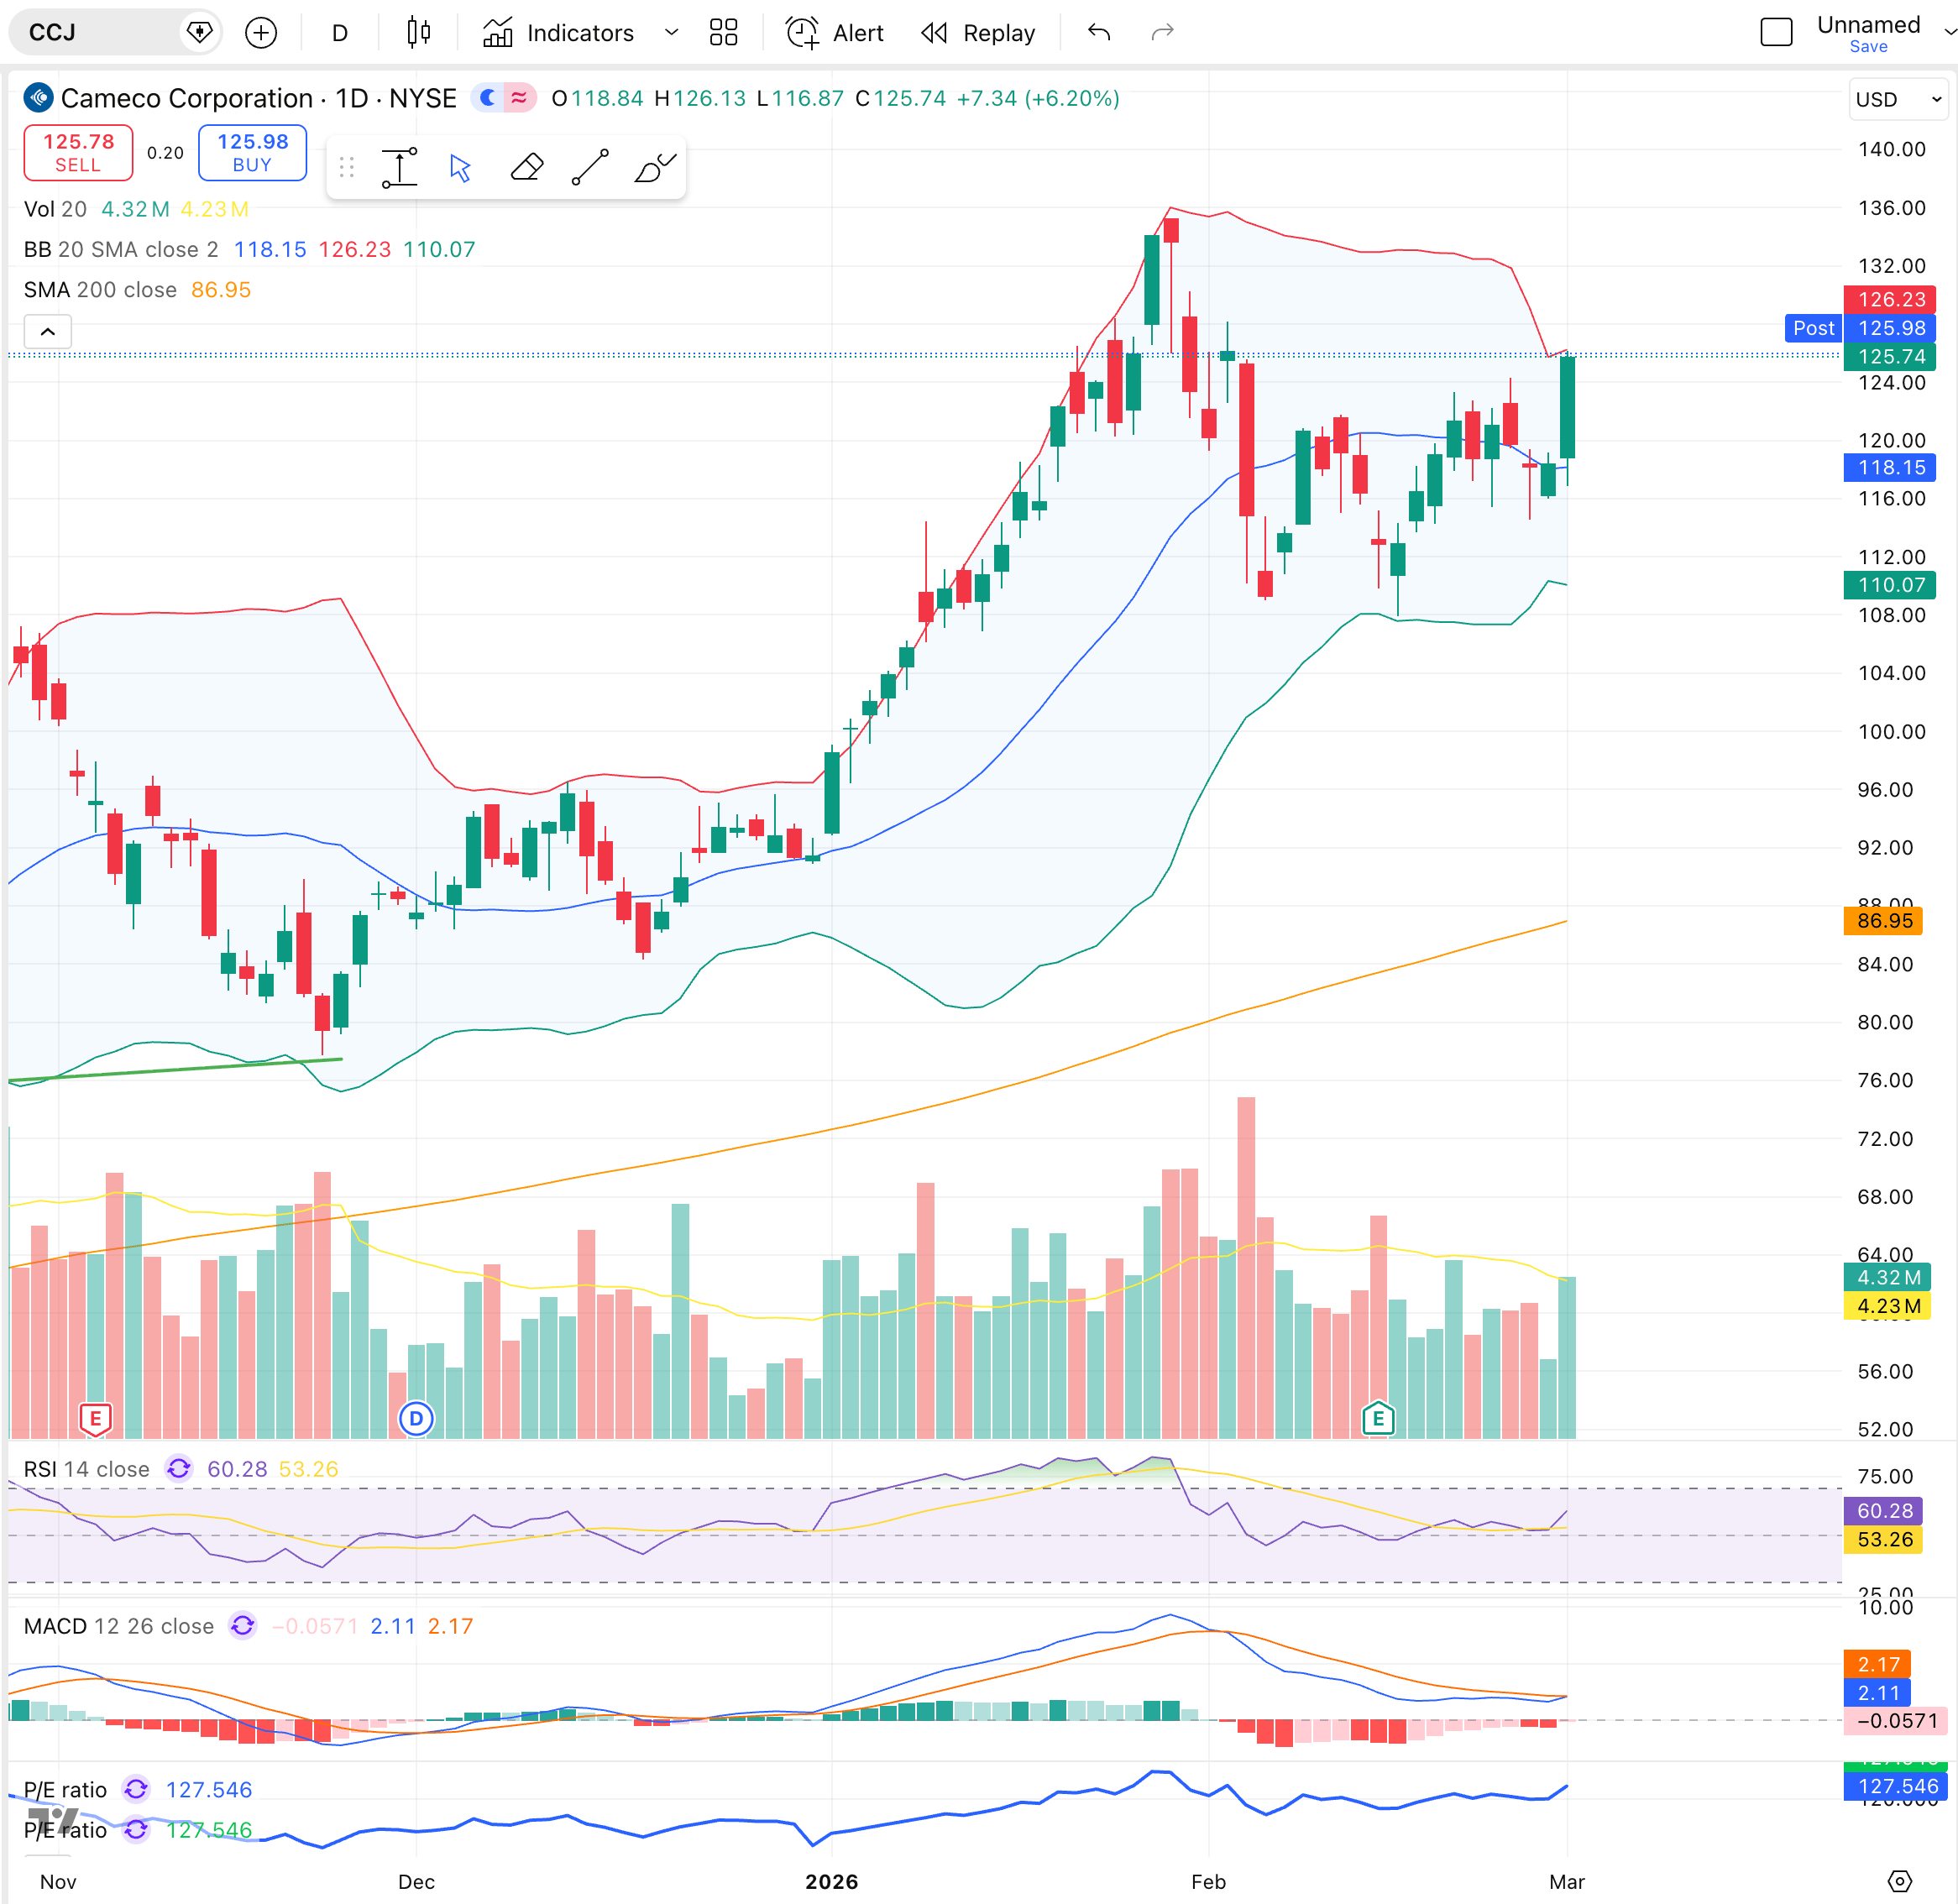Select the arrow pointer tool

pos(460,168)
